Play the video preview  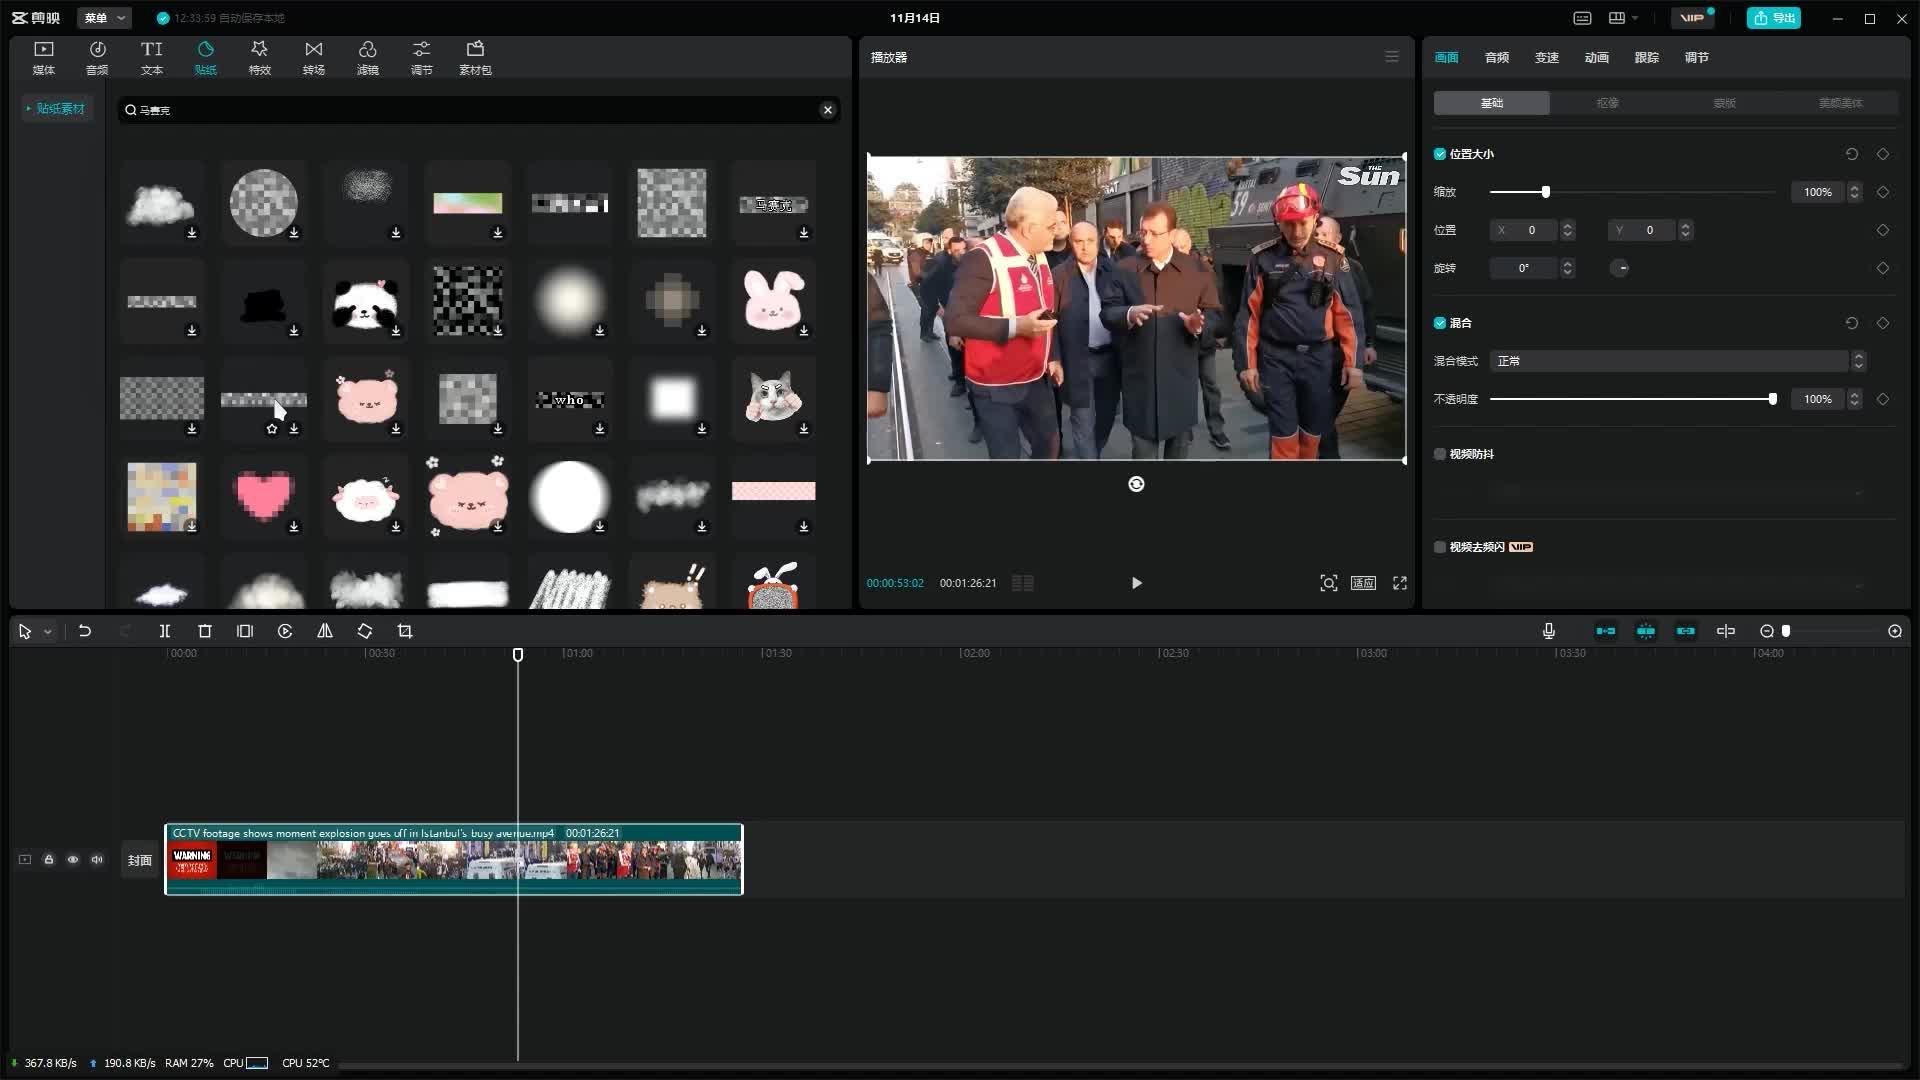(x=1136, y=583)
